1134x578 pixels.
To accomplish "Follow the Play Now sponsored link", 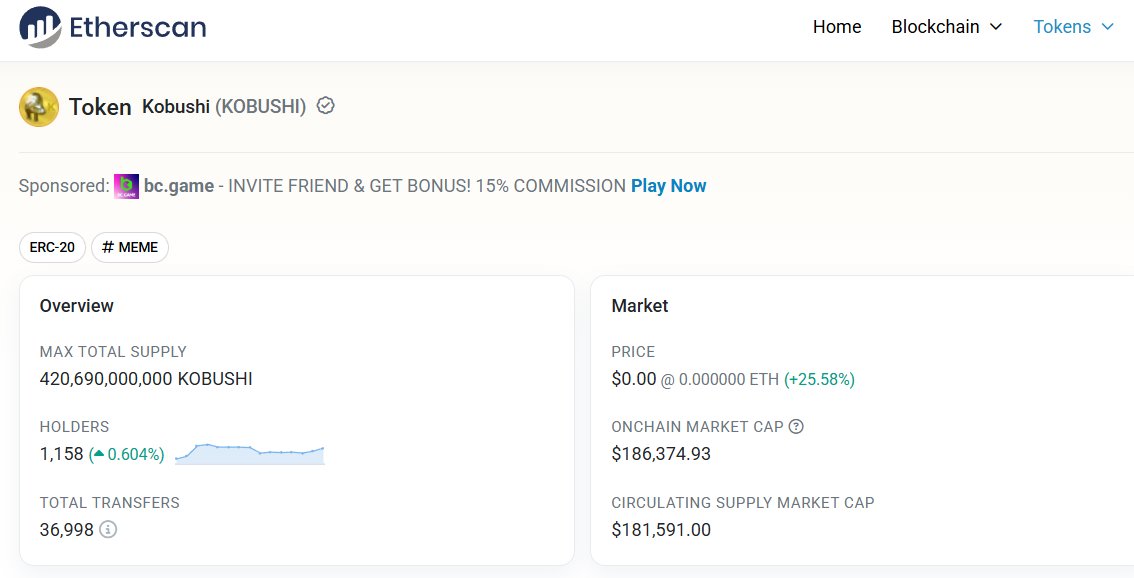I will tap(668, 186).
